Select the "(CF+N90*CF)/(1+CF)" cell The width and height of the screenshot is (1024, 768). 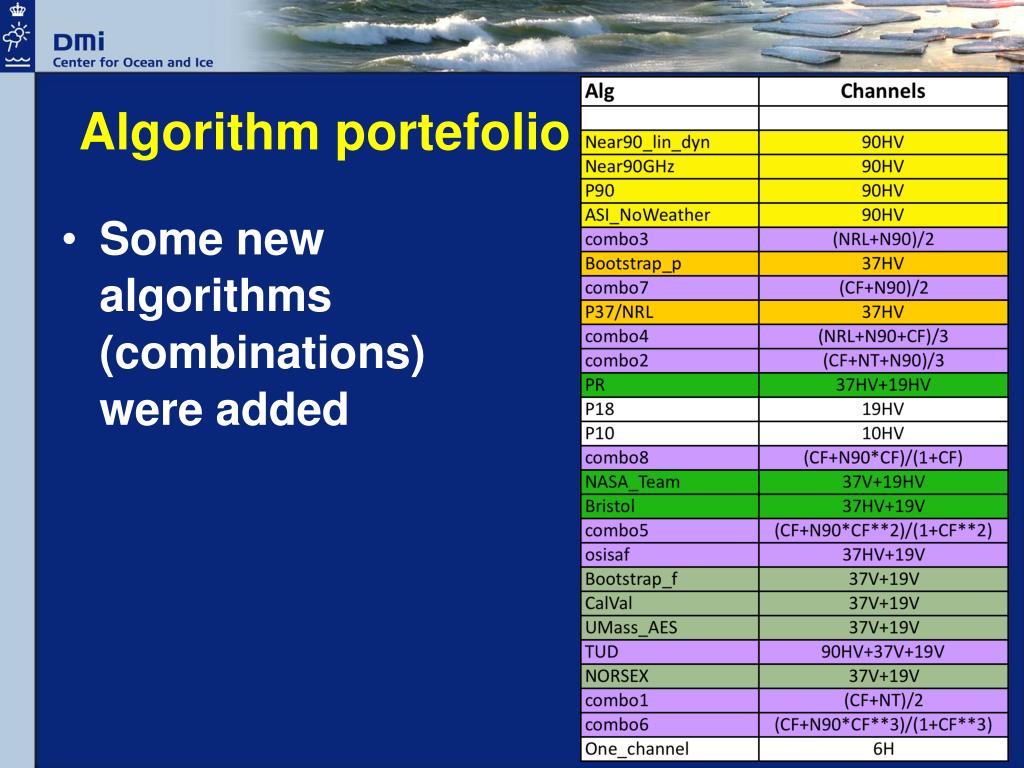coord(883,458)
